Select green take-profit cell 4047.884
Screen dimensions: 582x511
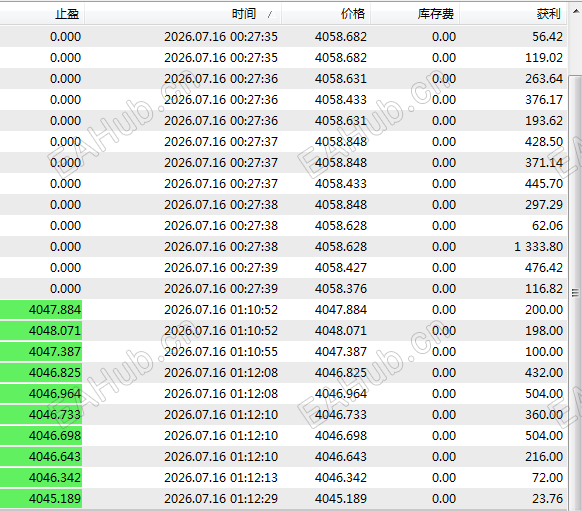[x=41, y=310]
